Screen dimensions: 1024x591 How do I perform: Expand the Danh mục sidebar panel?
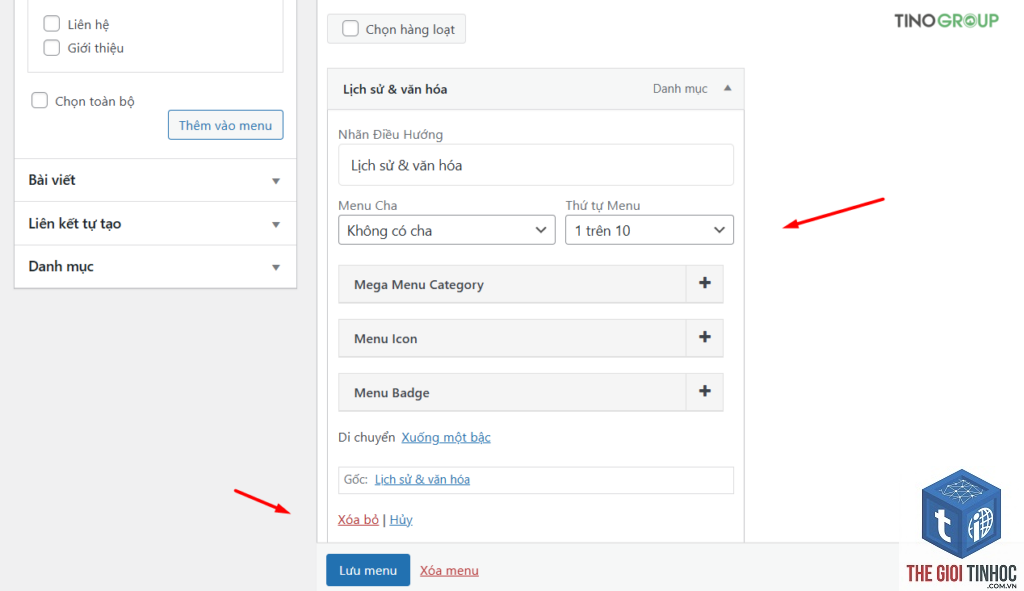[x=155, y=266]
